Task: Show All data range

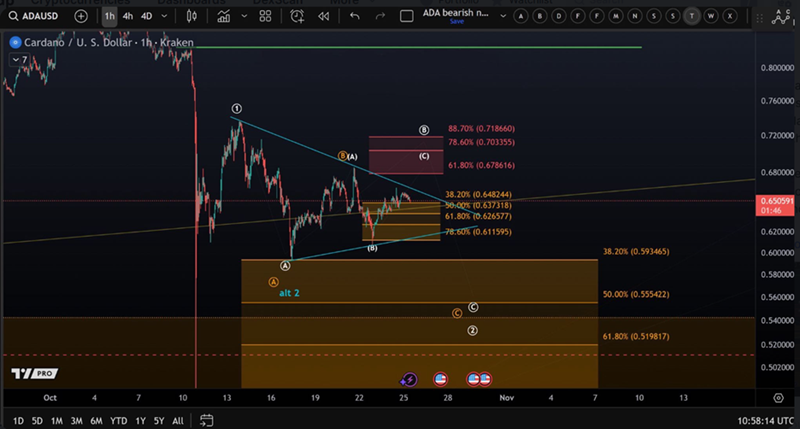Action: (x=178, y=420)
